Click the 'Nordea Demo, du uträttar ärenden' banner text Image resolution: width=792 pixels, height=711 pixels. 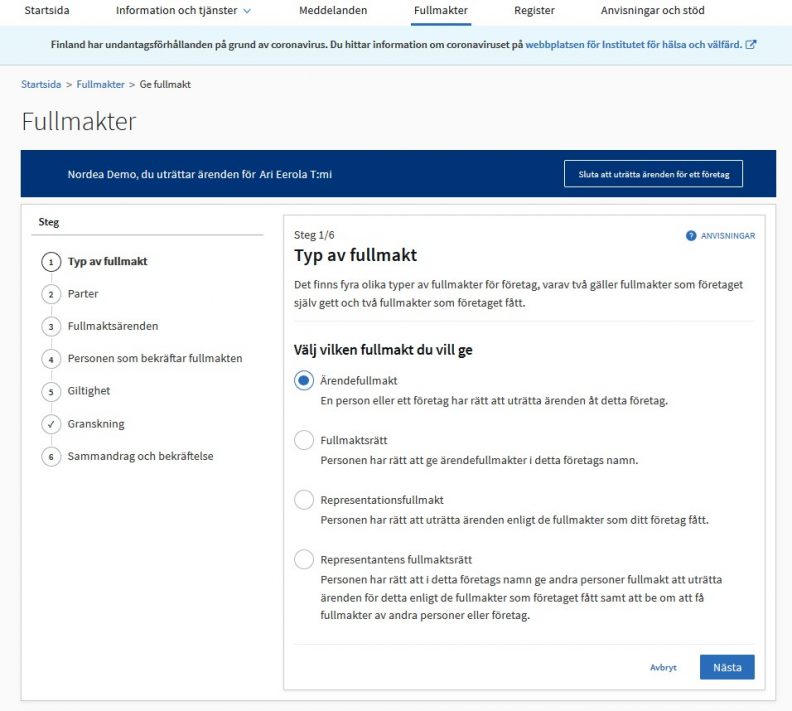(200, 174)
